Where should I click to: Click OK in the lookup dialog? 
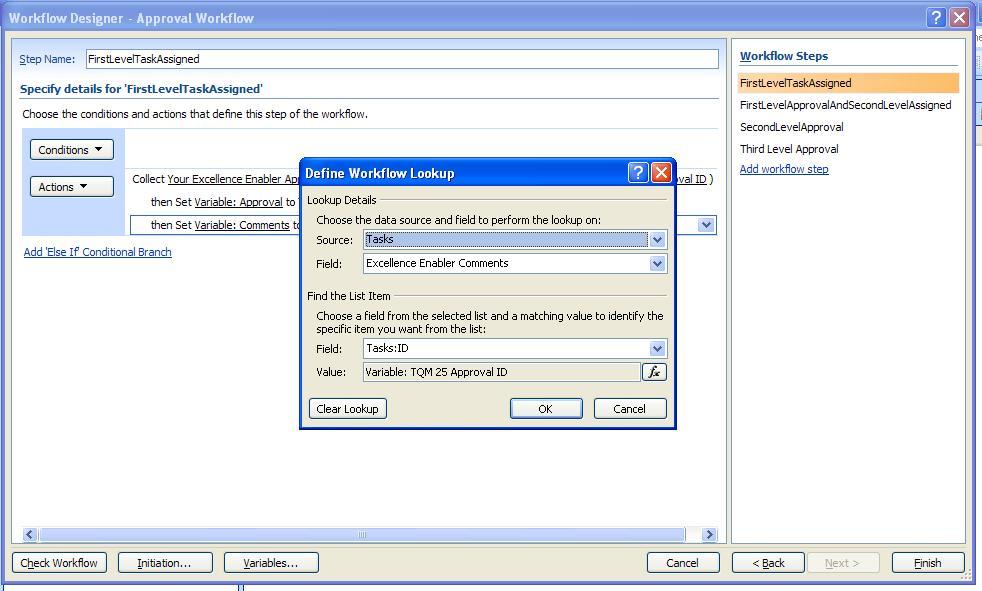(x=546, y=409)
